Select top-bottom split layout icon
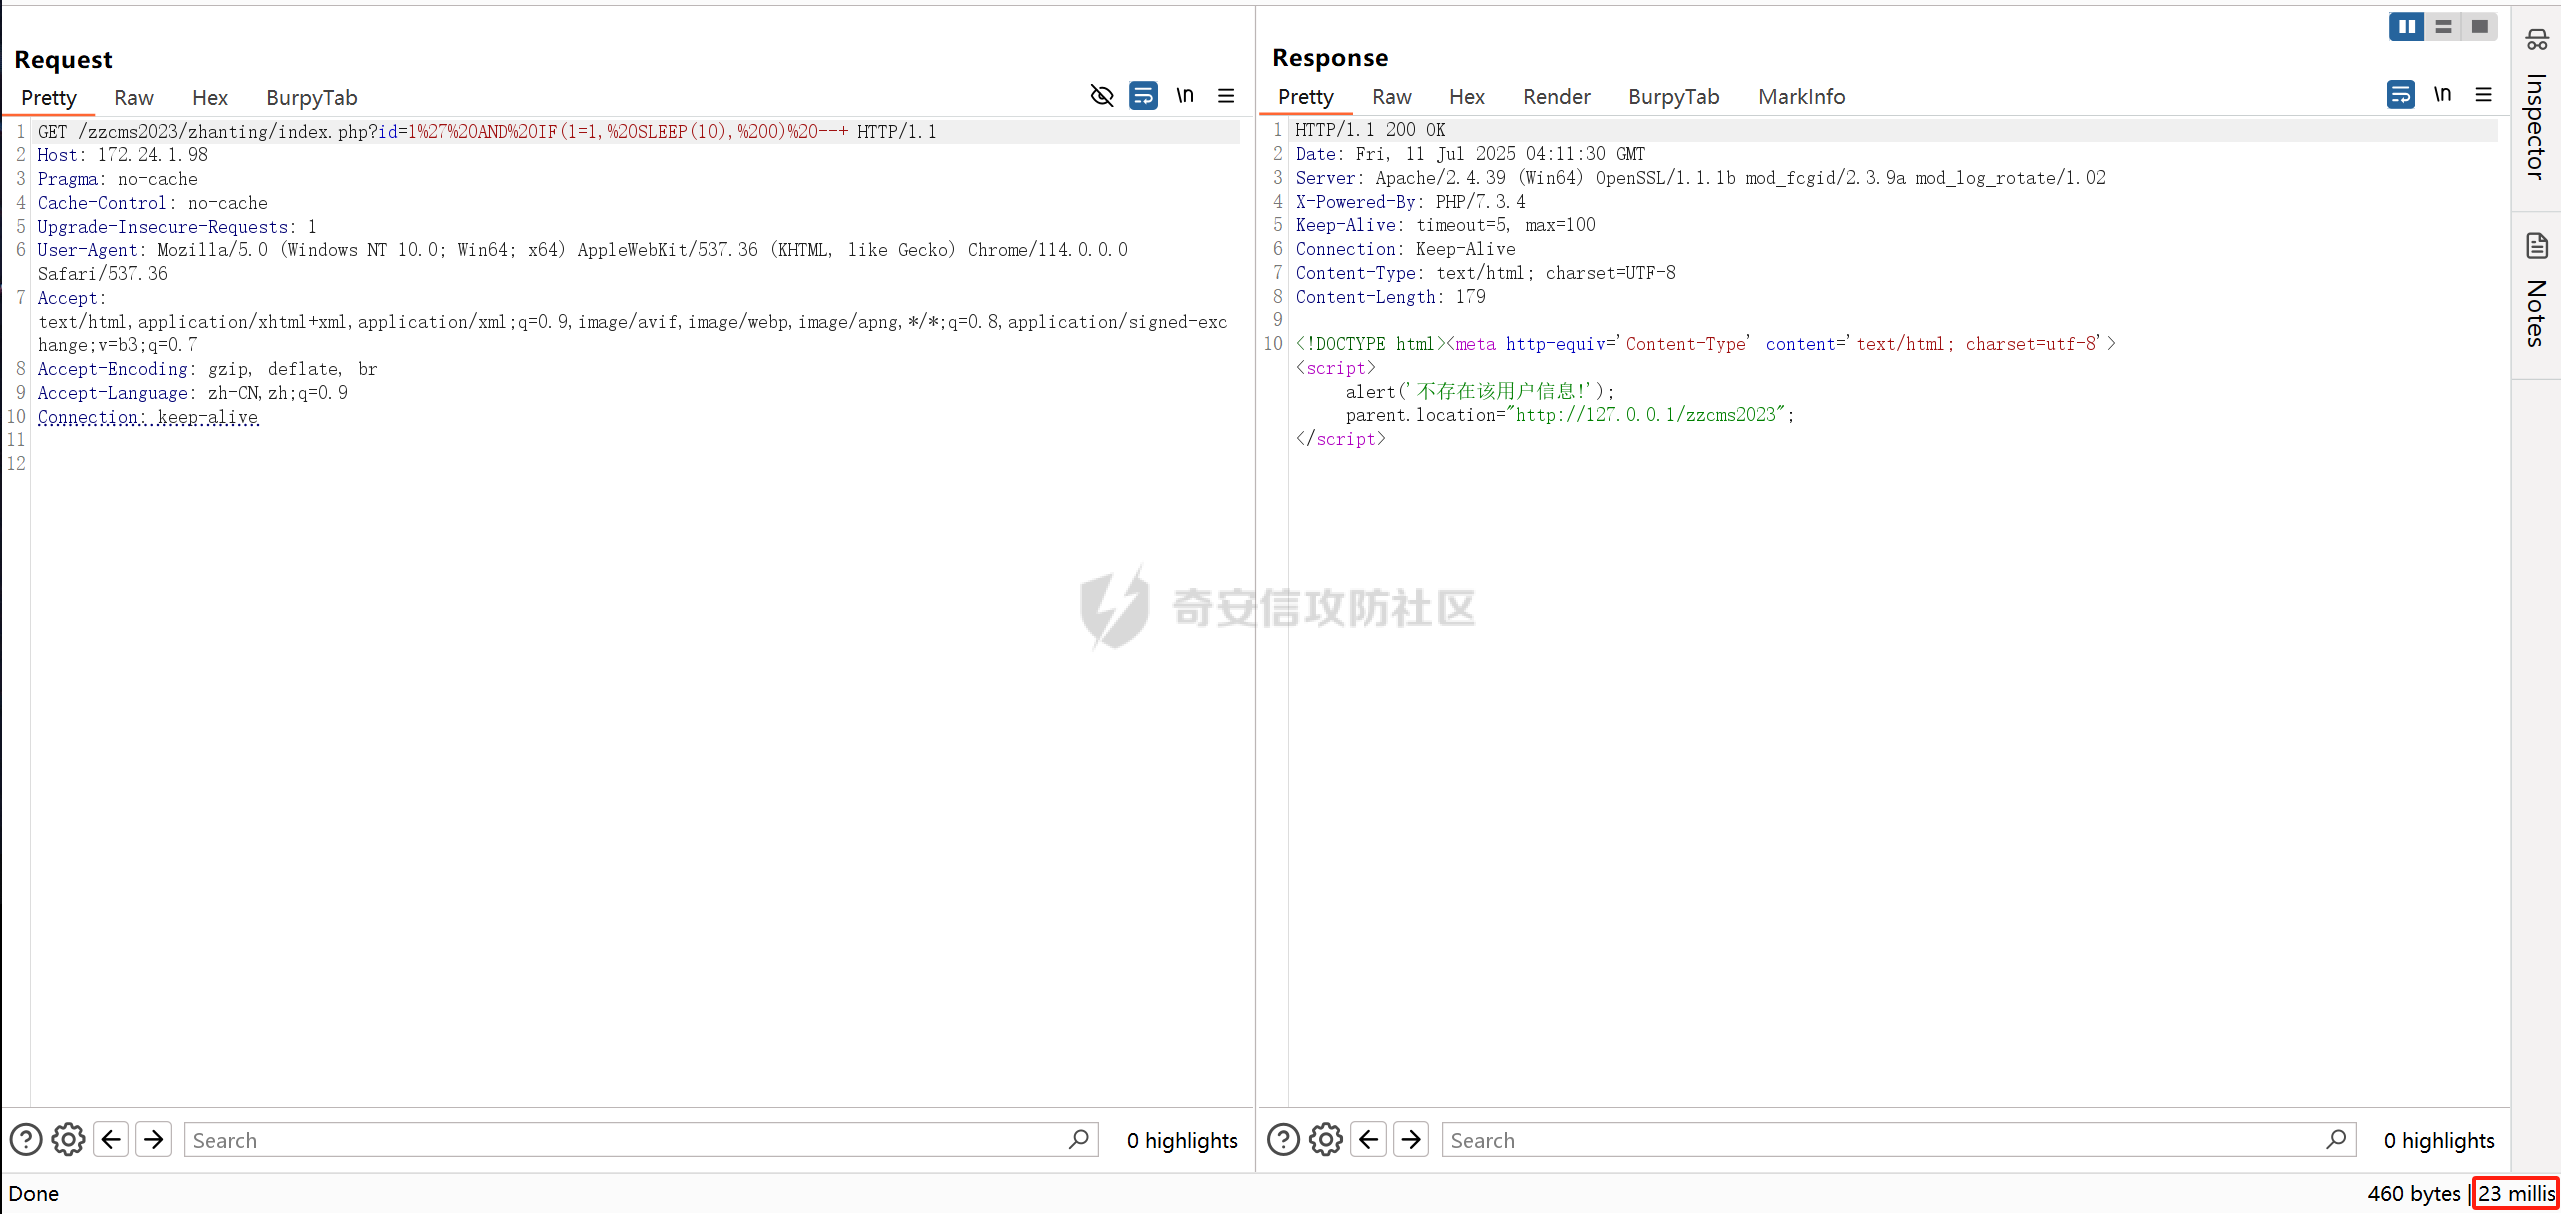Viewport: 2561px width, 1214px height. point(2443,27)
